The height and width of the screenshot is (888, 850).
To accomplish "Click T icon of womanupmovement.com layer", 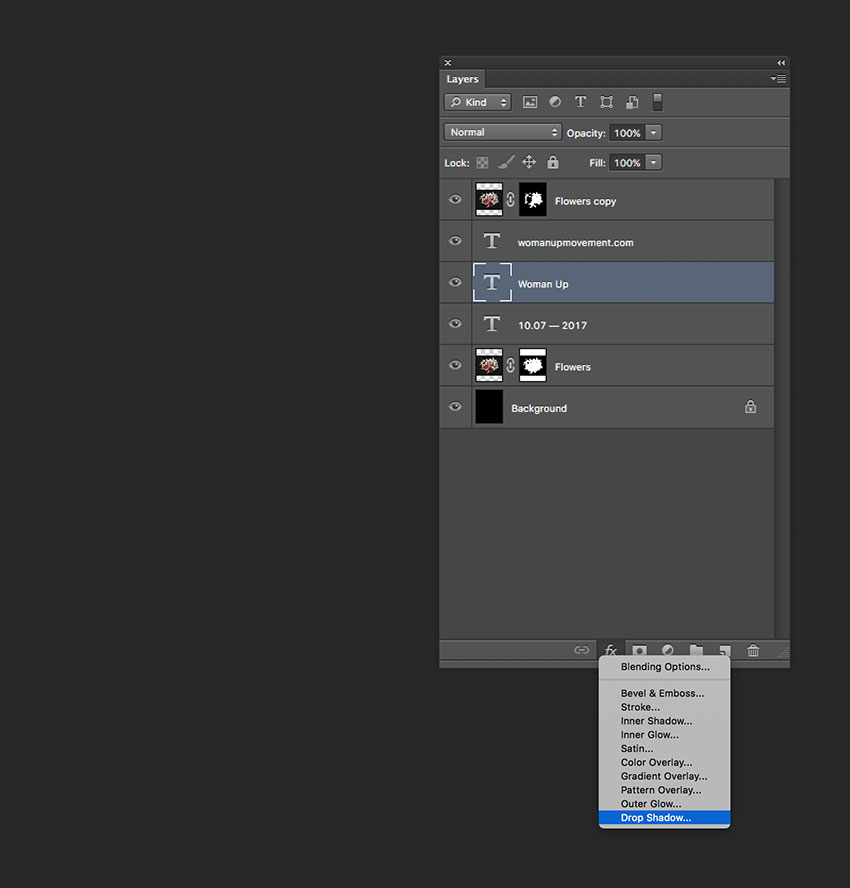I will 492,241.
